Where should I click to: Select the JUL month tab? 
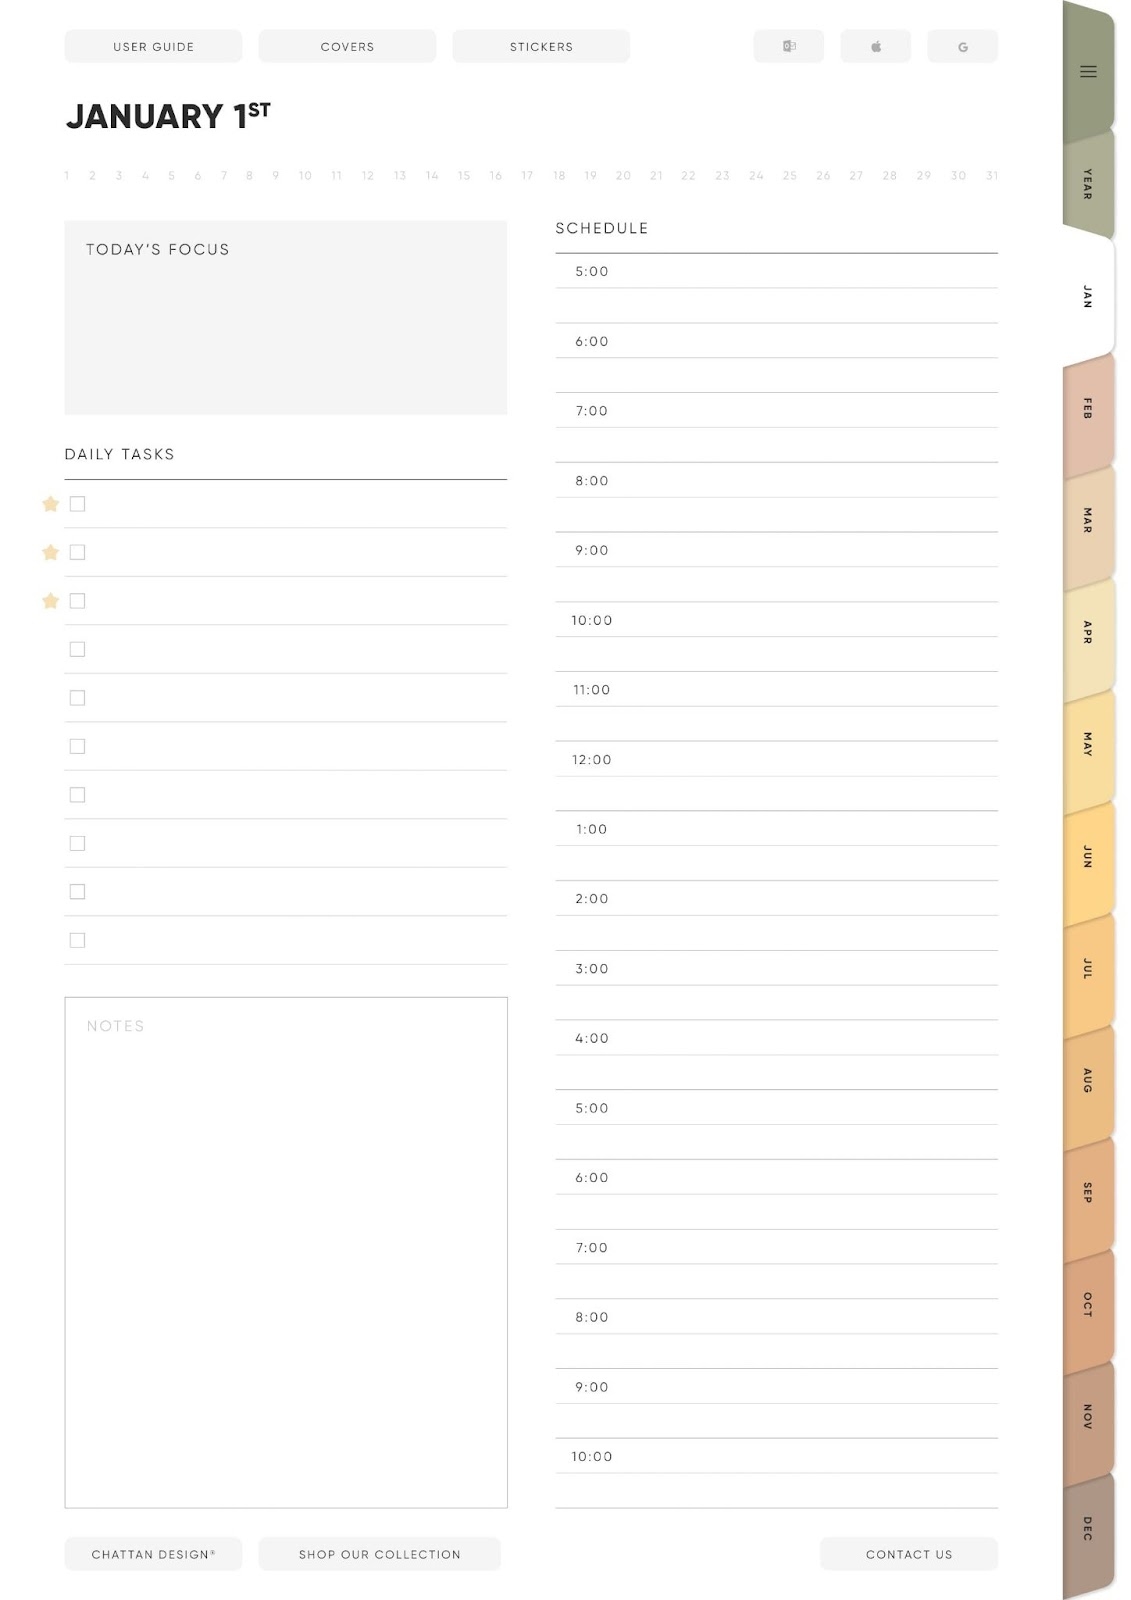click(x=1087, y=965)
